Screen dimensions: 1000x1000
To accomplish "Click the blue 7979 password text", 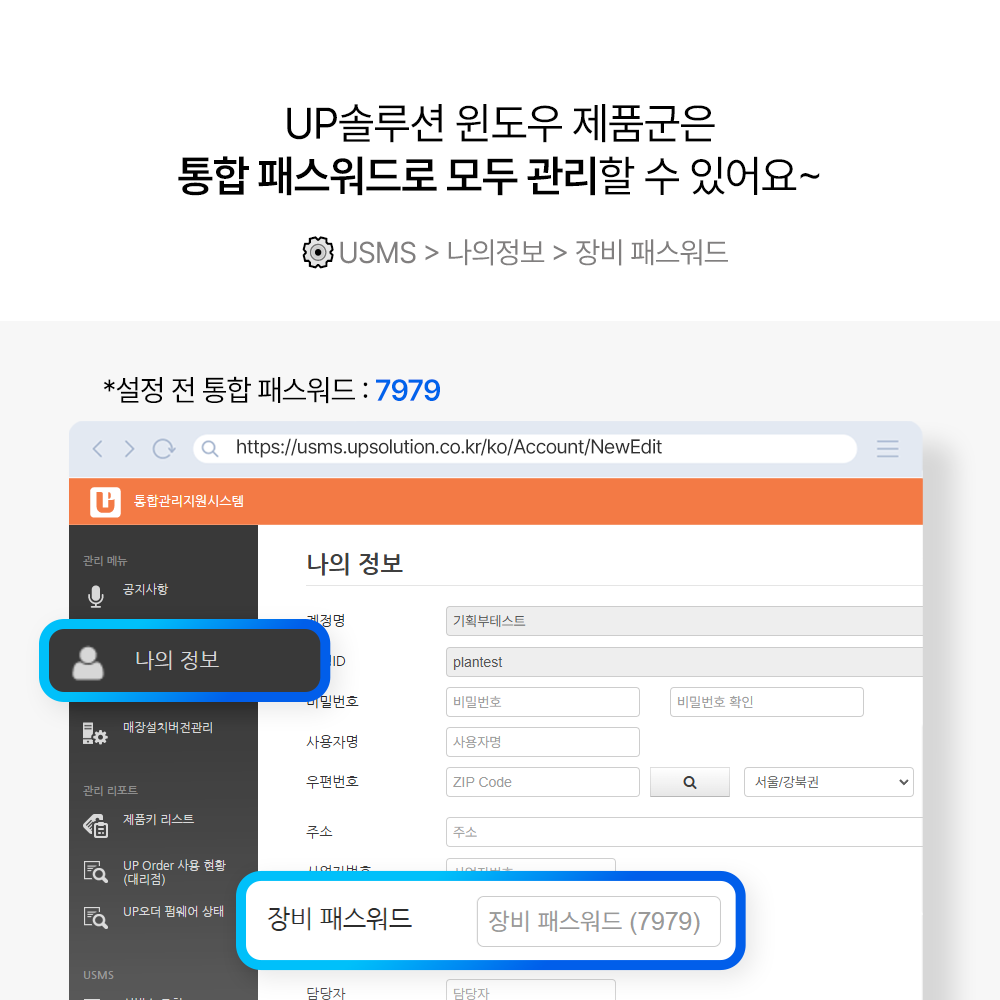I will 408,390.
